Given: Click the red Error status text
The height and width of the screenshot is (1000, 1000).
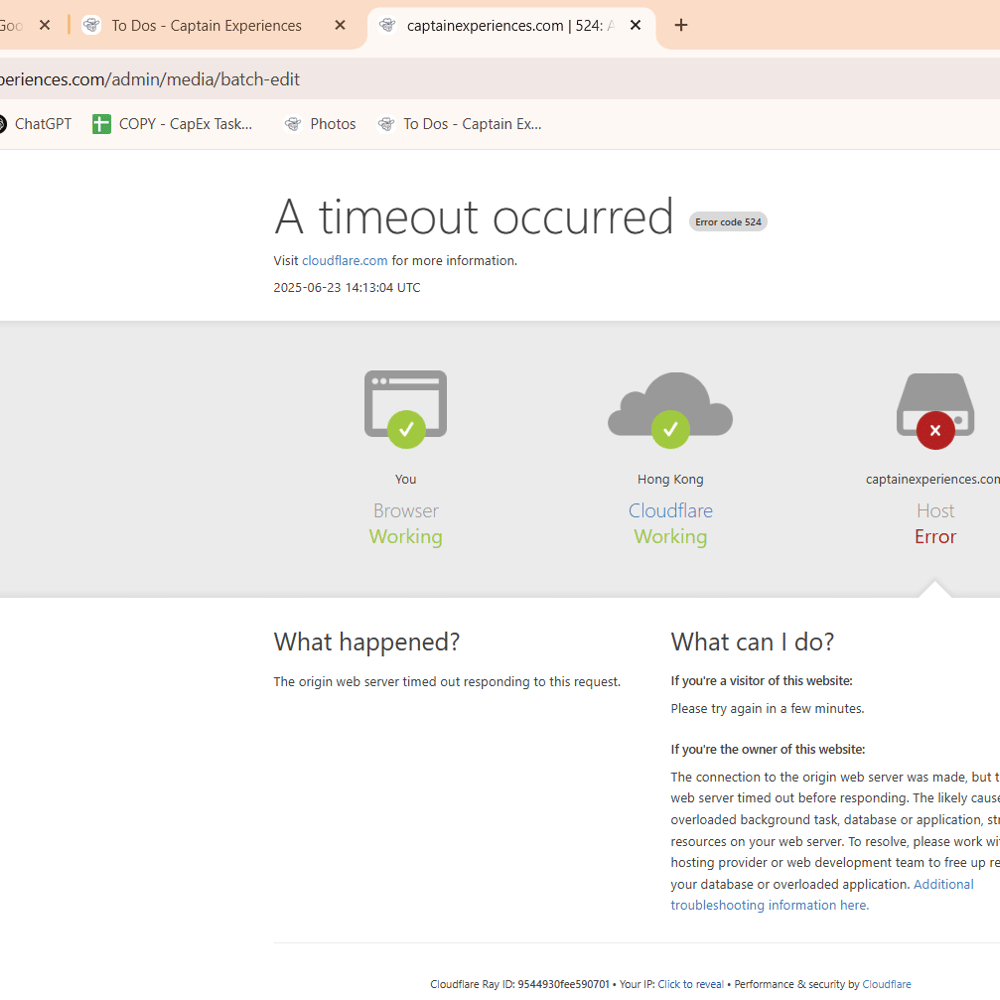Looking at the screenshot, I should pyautogui.click(x=935, y=536).
